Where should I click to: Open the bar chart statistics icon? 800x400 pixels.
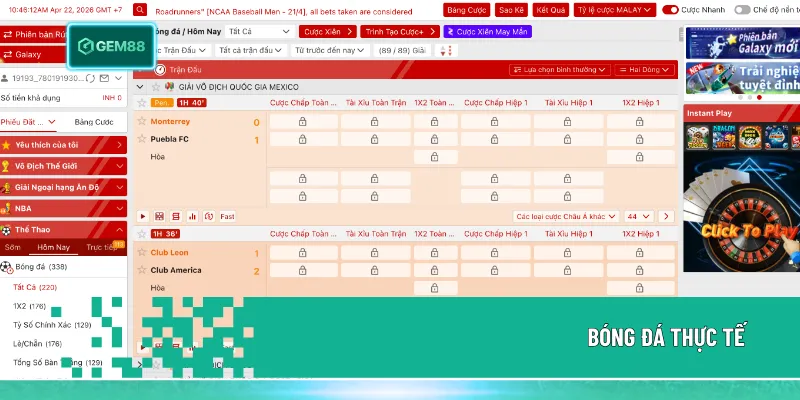(192, 216)
